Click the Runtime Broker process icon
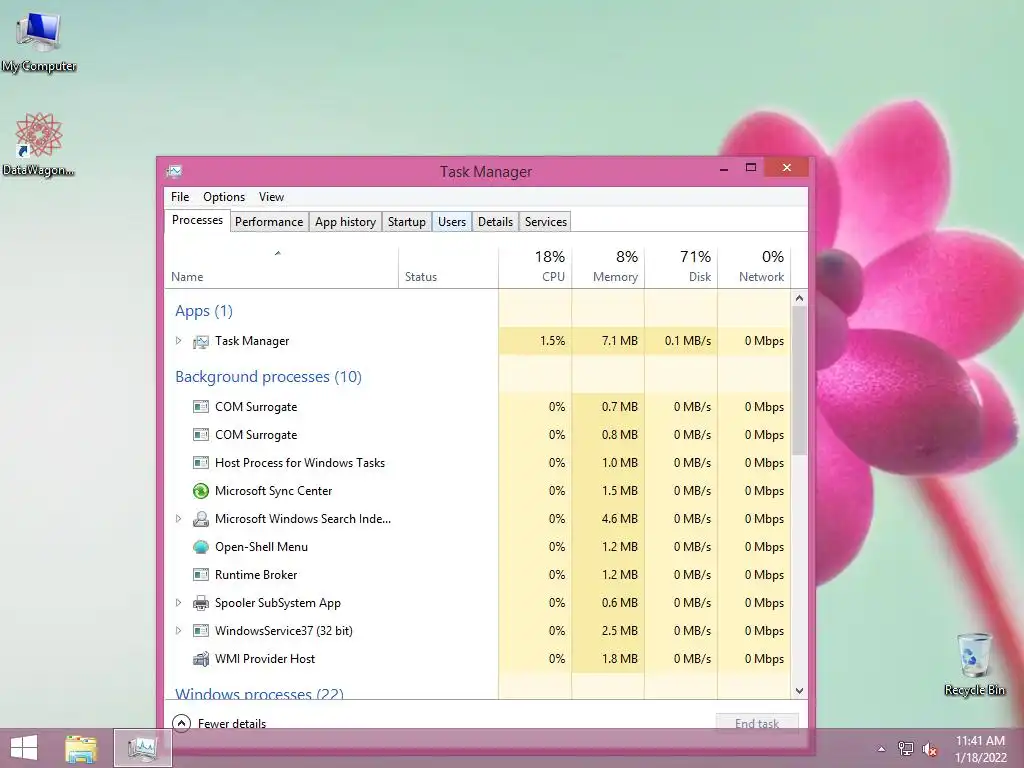 pos(200,575)
